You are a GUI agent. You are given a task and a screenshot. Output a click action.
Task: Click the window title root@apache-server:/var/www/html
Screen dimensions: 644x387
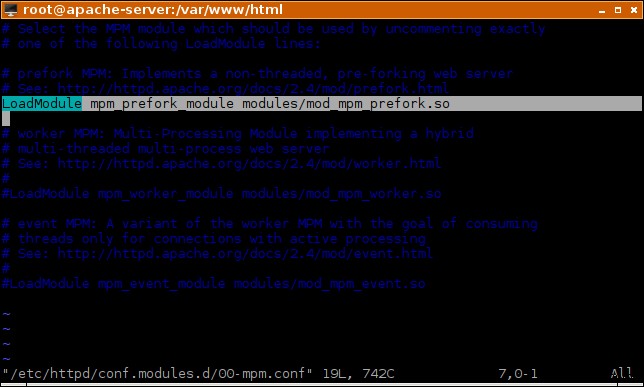coord(153,9)
